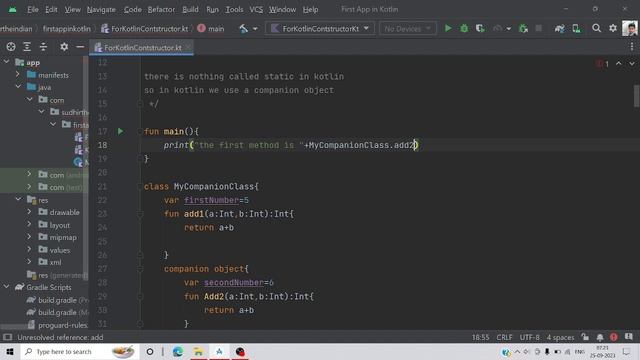Run main function from gutter arrow
The width and height of the screenshot is (640, 360).
point(120,131)
